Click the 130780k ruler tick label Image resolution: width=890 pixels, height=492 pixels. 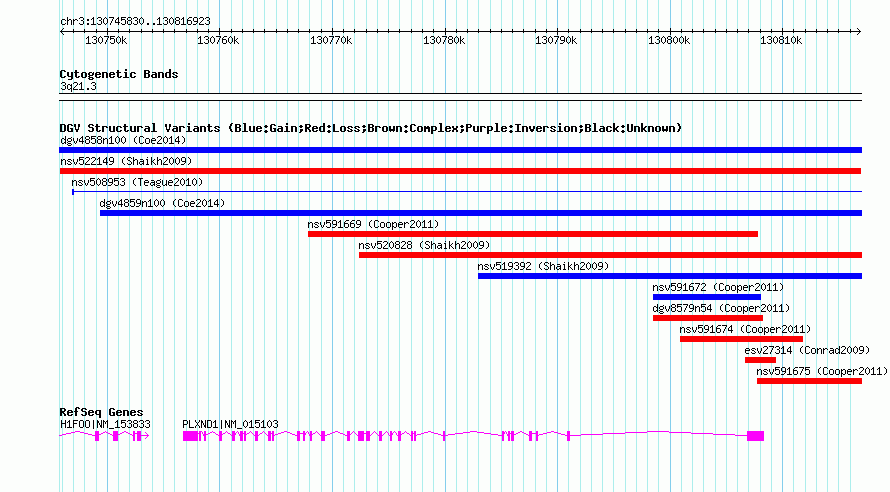[444, 40]
